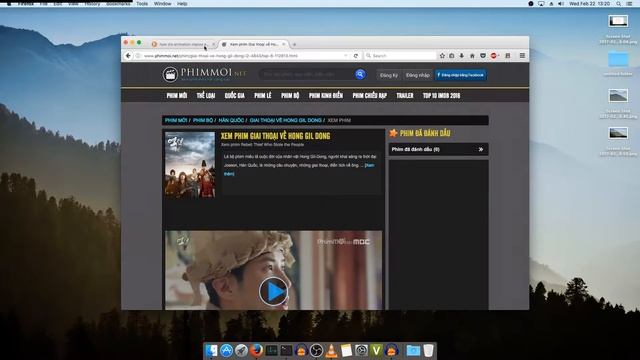Reload the page with refresh icon
Image resolution: width=640 pixels, height=360 pixels.
[356, 56]
